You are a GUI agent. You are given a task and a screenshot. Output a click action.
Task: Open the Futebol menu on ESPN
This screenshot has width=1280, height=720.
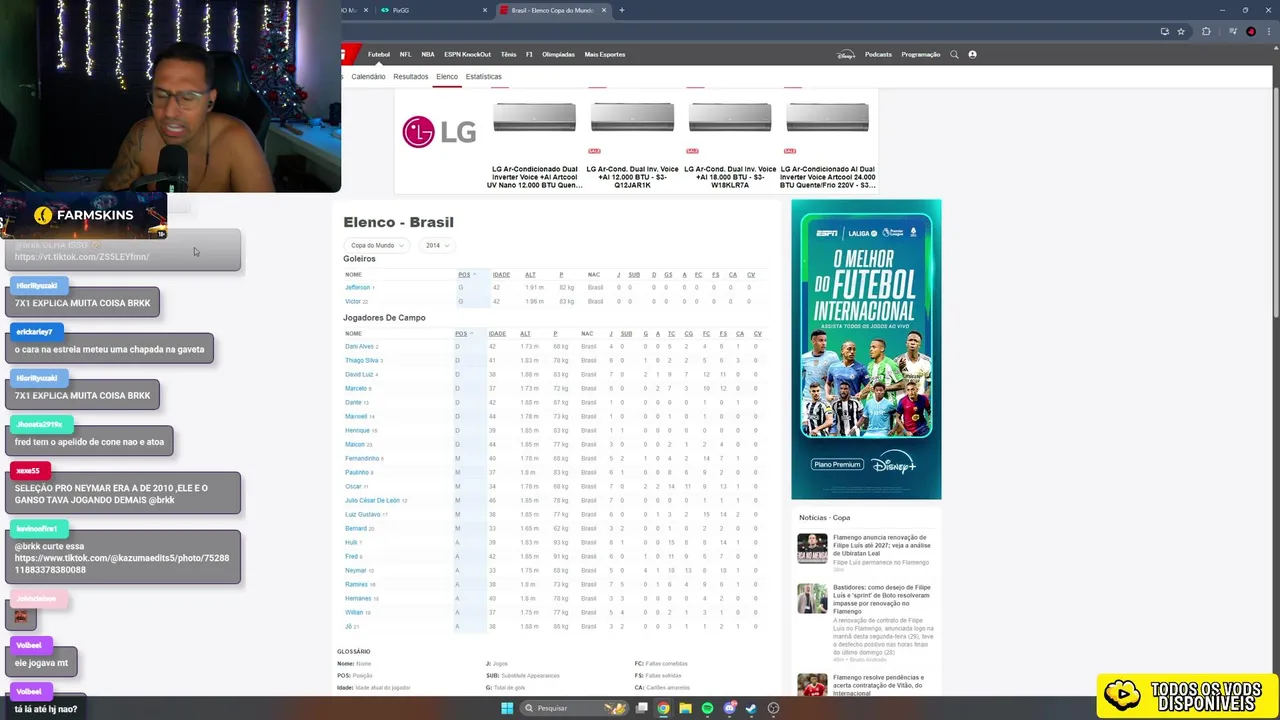(379, 54)
